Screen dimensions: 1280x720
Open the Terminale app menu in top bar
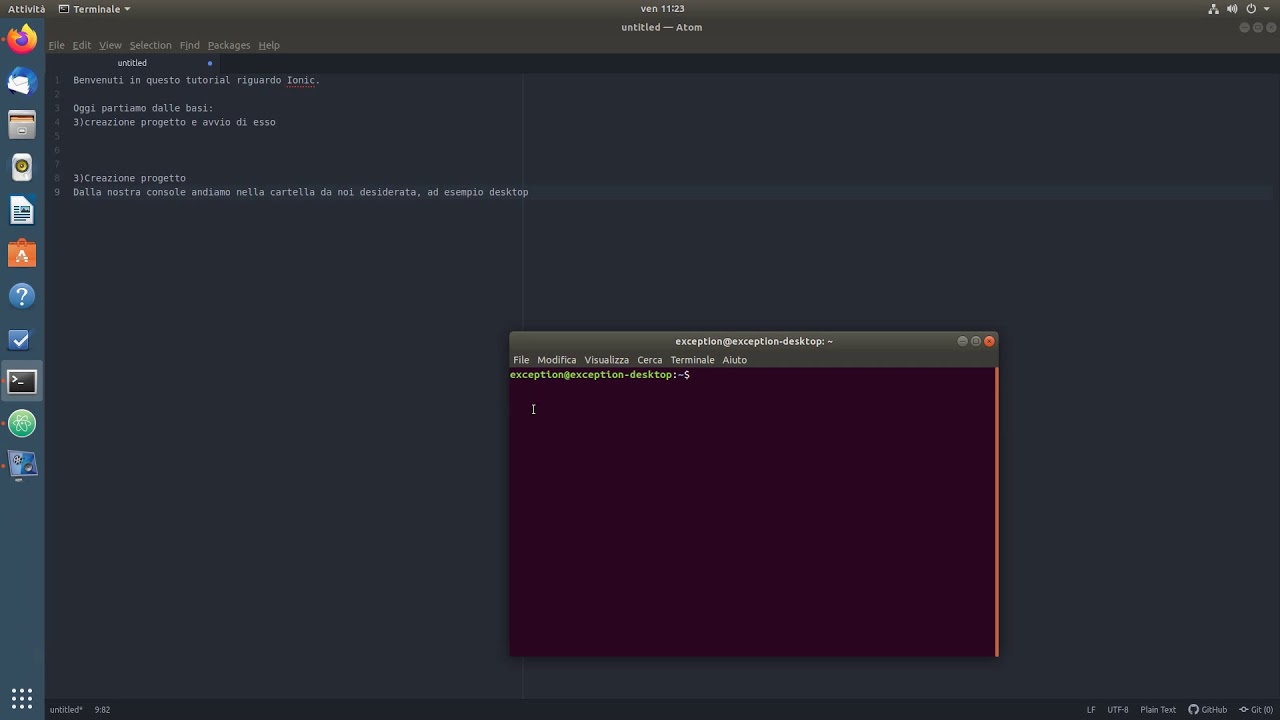click(94, 9)
